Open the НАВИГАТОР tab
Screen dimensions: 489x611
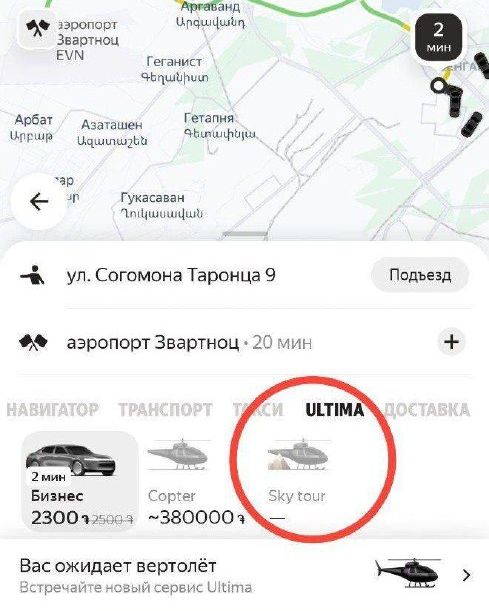coord(52,410)
